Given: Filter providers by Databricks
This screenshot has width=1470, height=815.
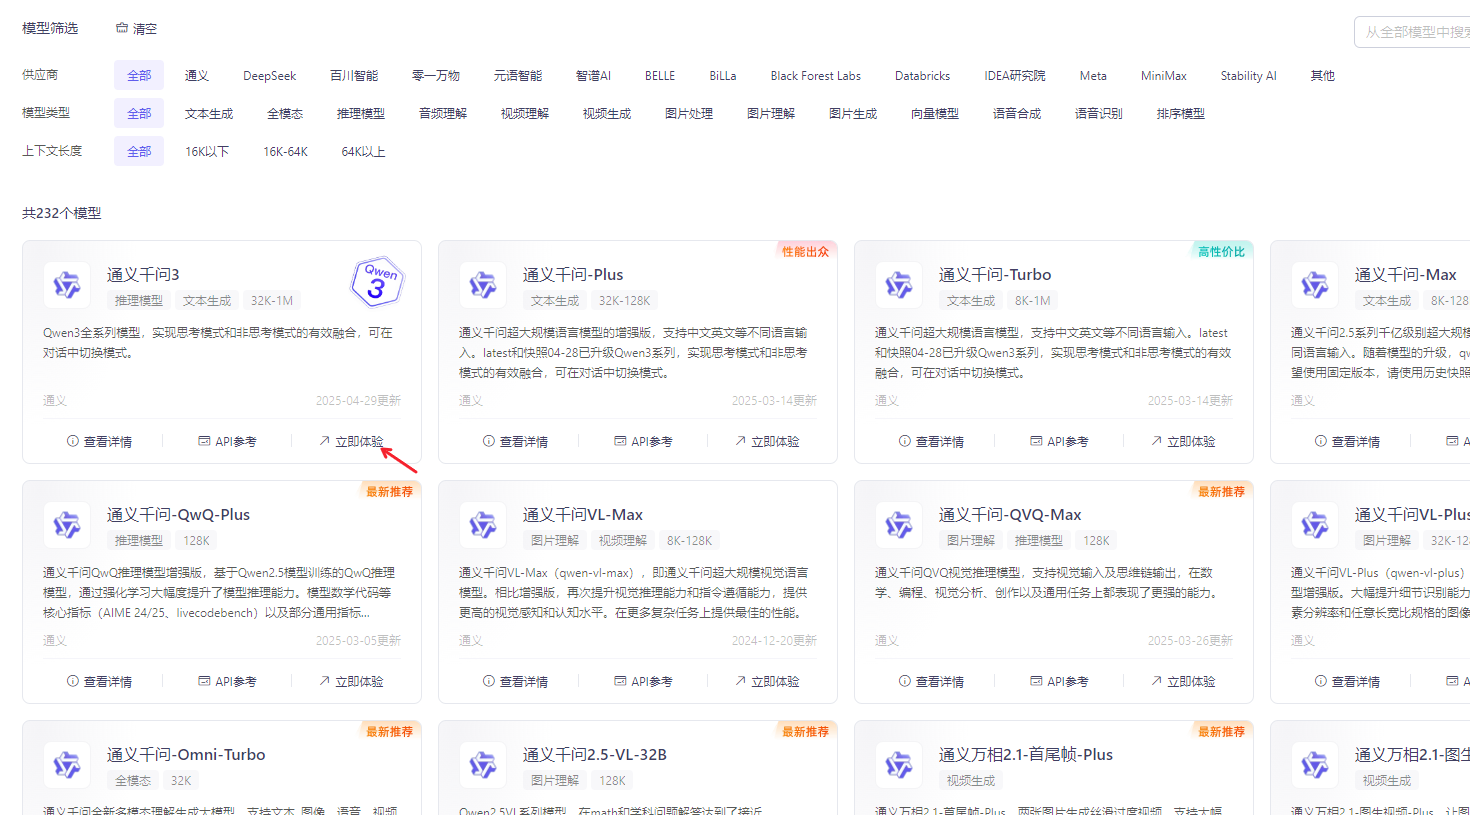Looking at the screenshot, I should coord(922,75).
